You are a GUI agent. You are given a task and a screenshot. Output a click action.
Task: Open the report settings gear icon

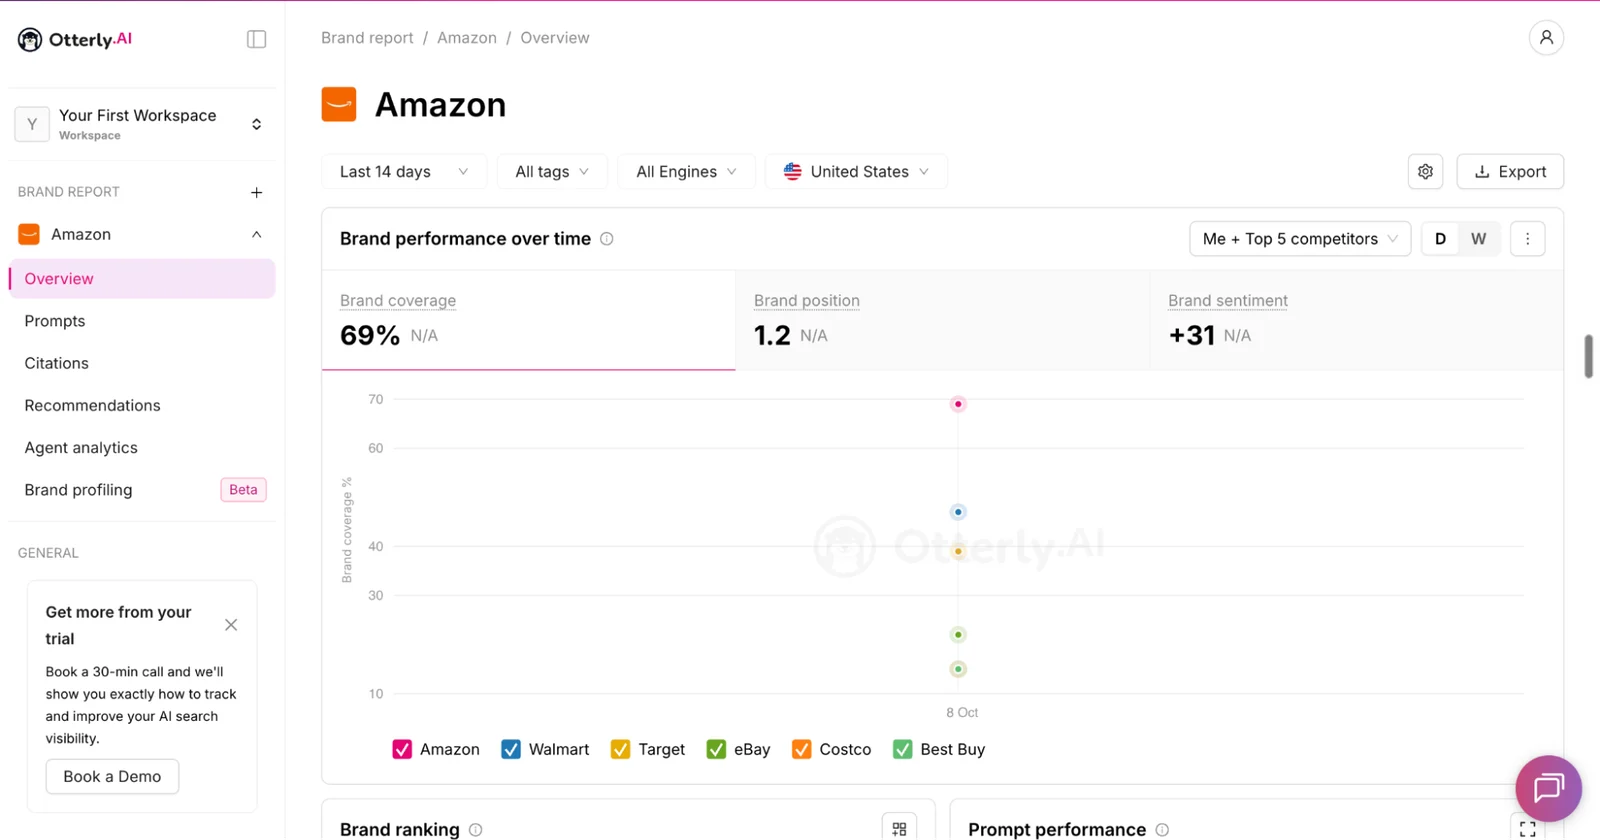pyautogui.click(x=1425, y=172)
